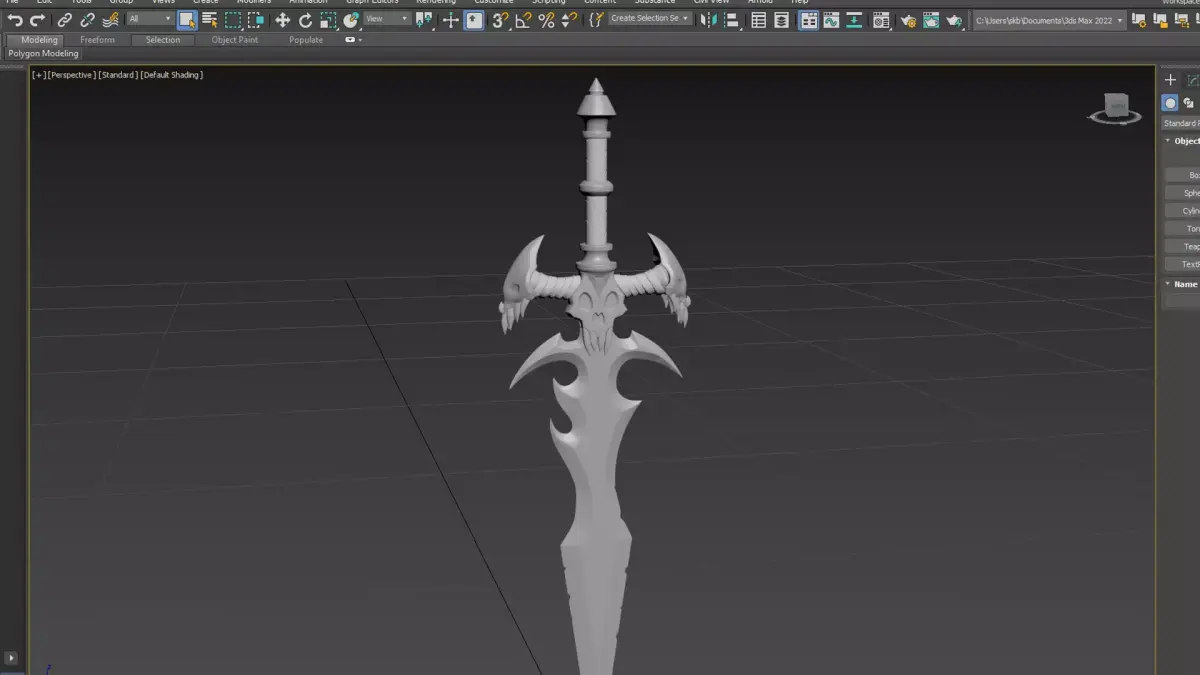
Task: Open the [Perspective] viewport label menu
Action: coord(71,75)
